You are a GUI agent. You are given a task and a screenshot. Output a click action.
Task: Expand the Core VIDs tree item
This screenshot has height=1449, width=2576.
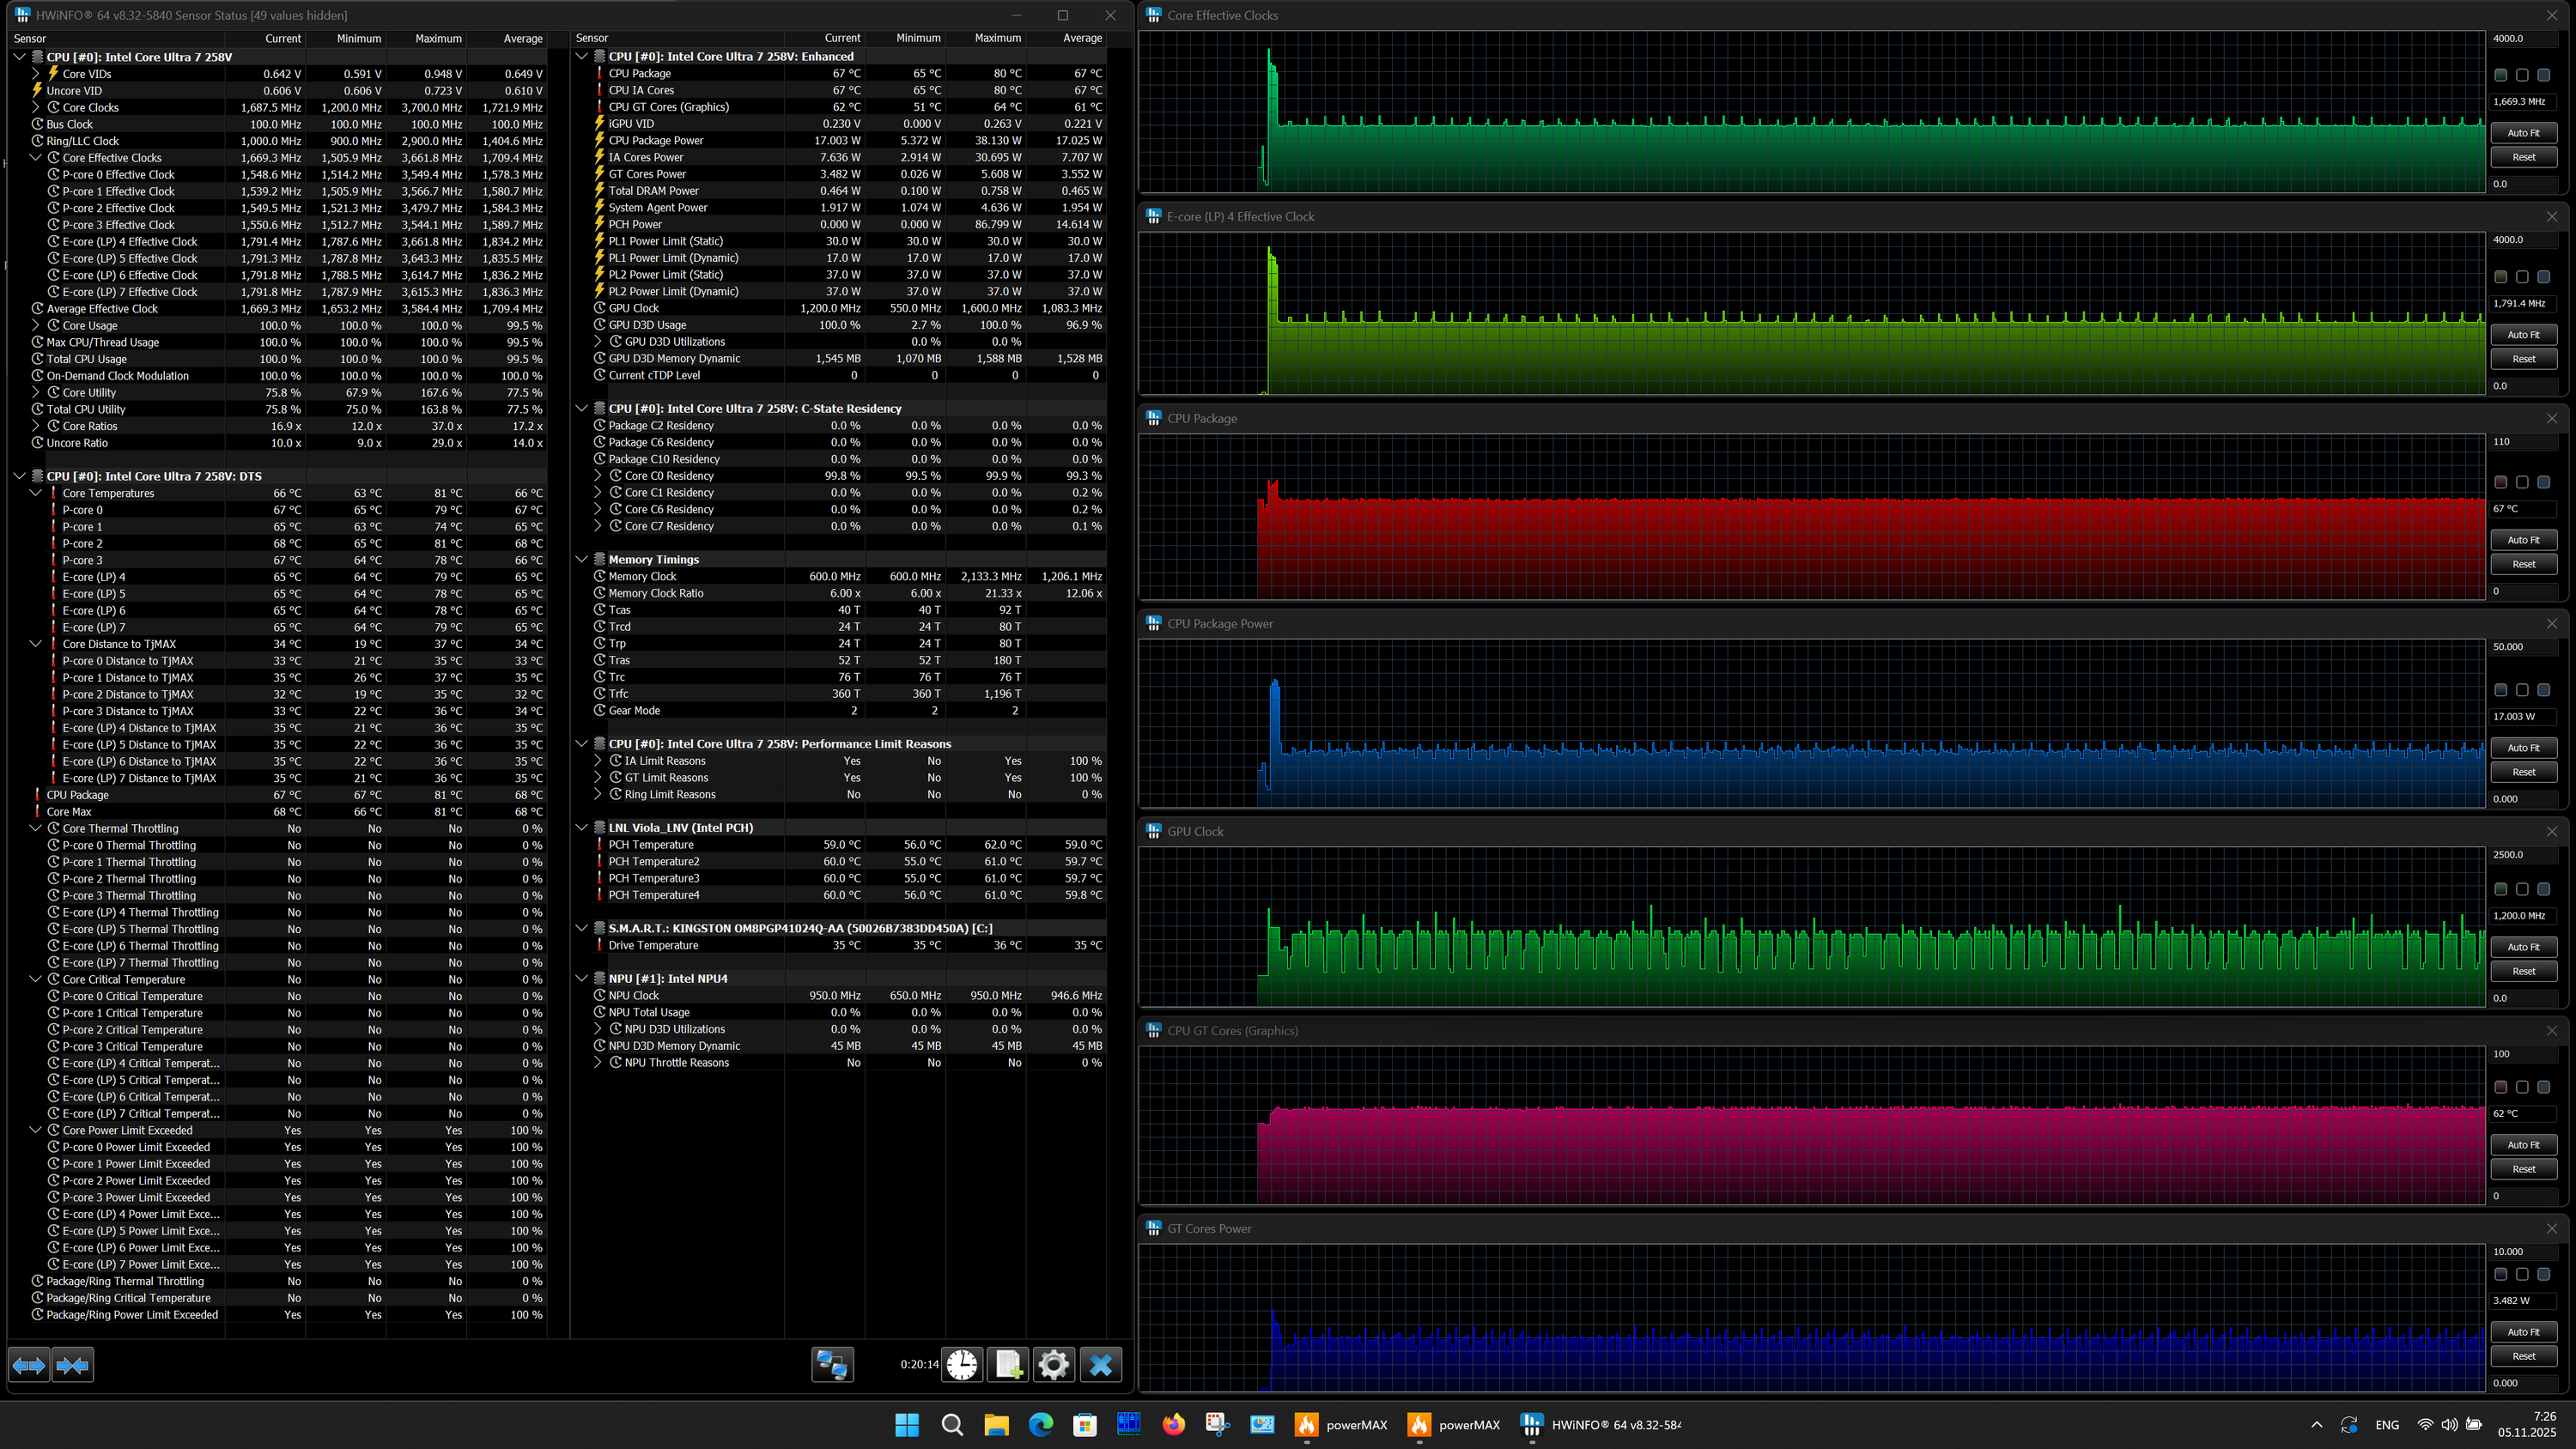[x=36, y=74]
